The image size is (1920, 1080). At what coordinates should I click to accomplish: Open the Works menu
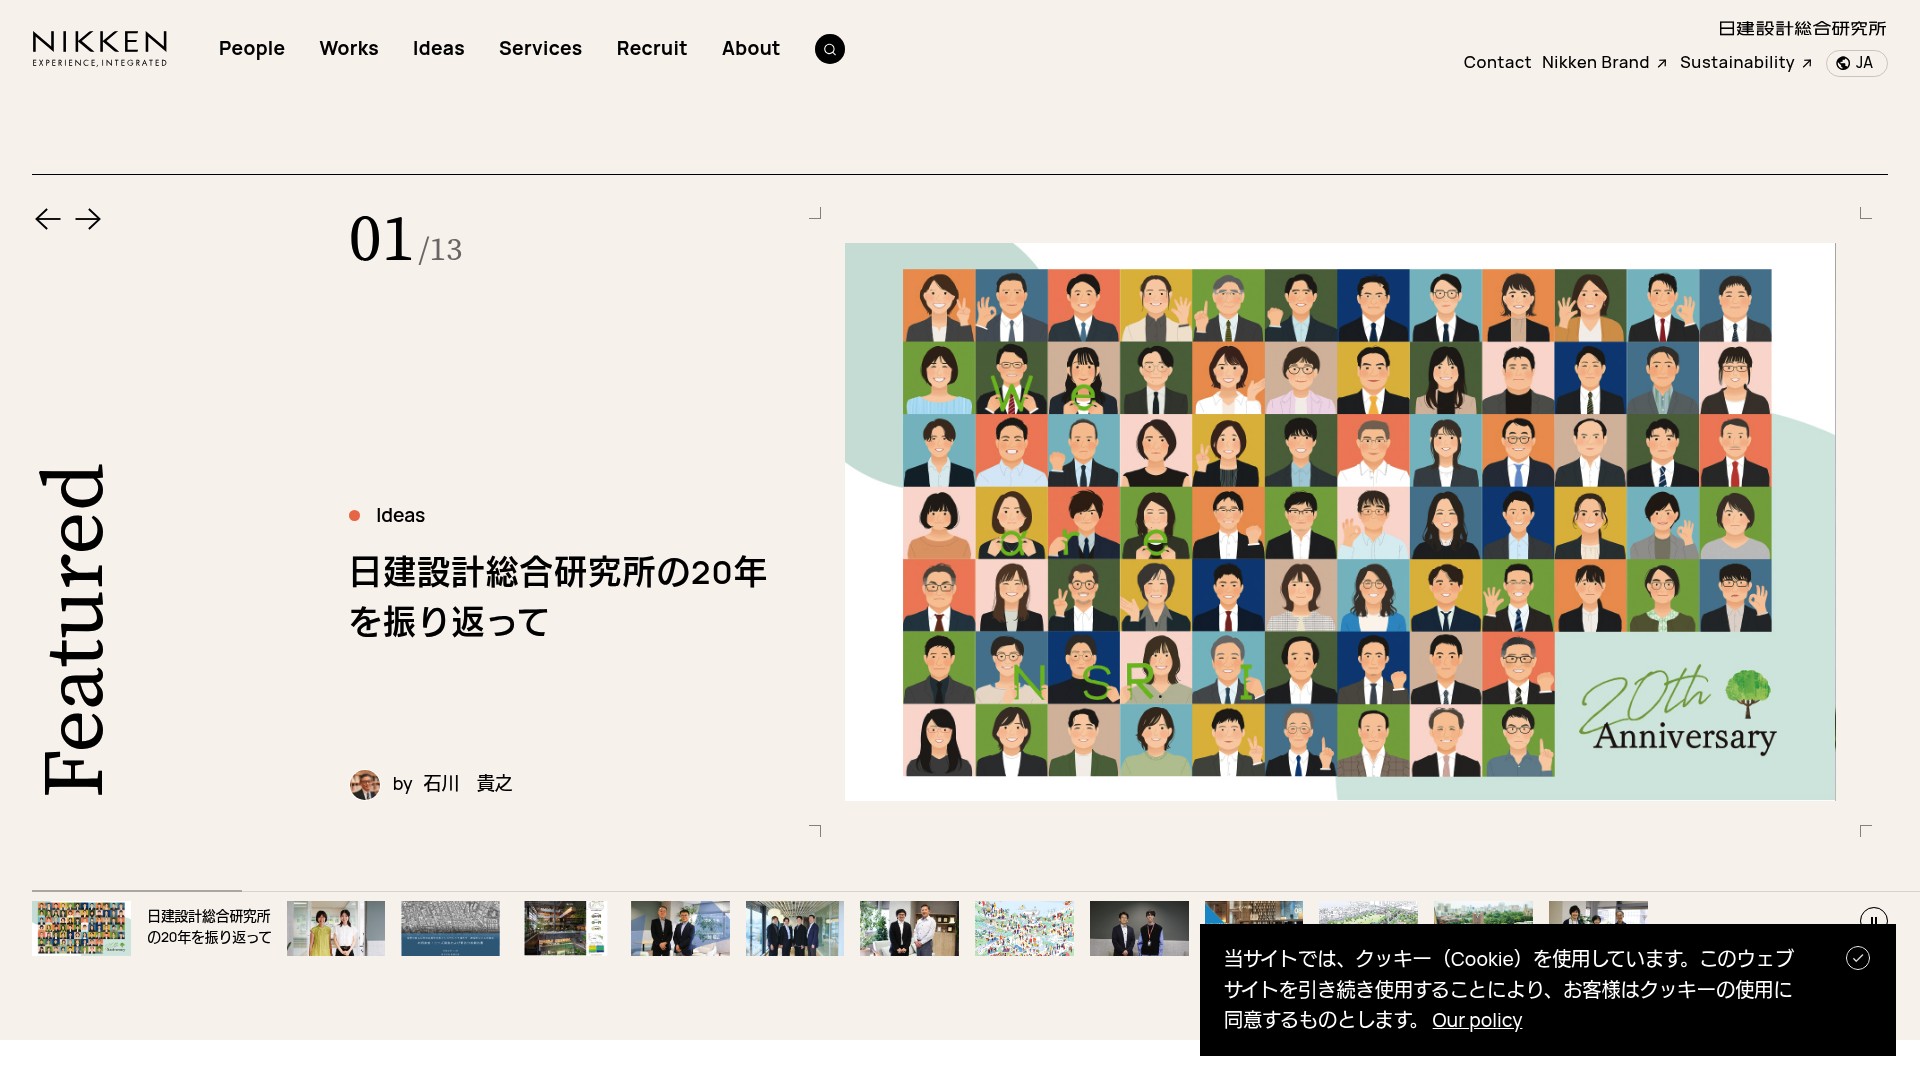[x=349, y=48]
